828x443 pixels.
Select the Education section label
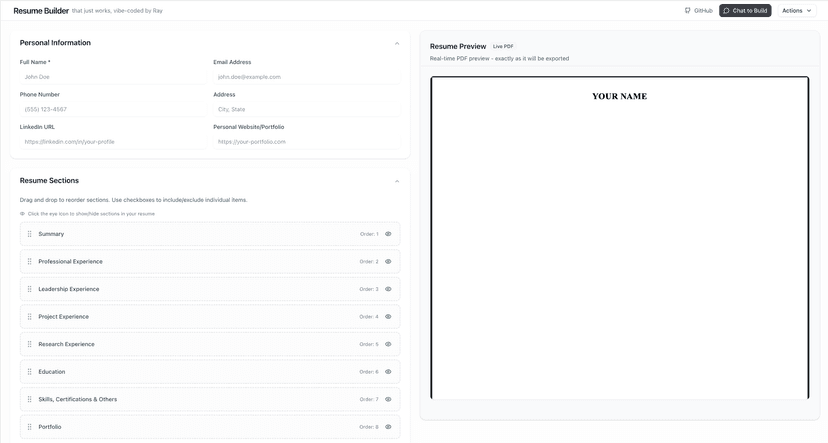point(52,372)
